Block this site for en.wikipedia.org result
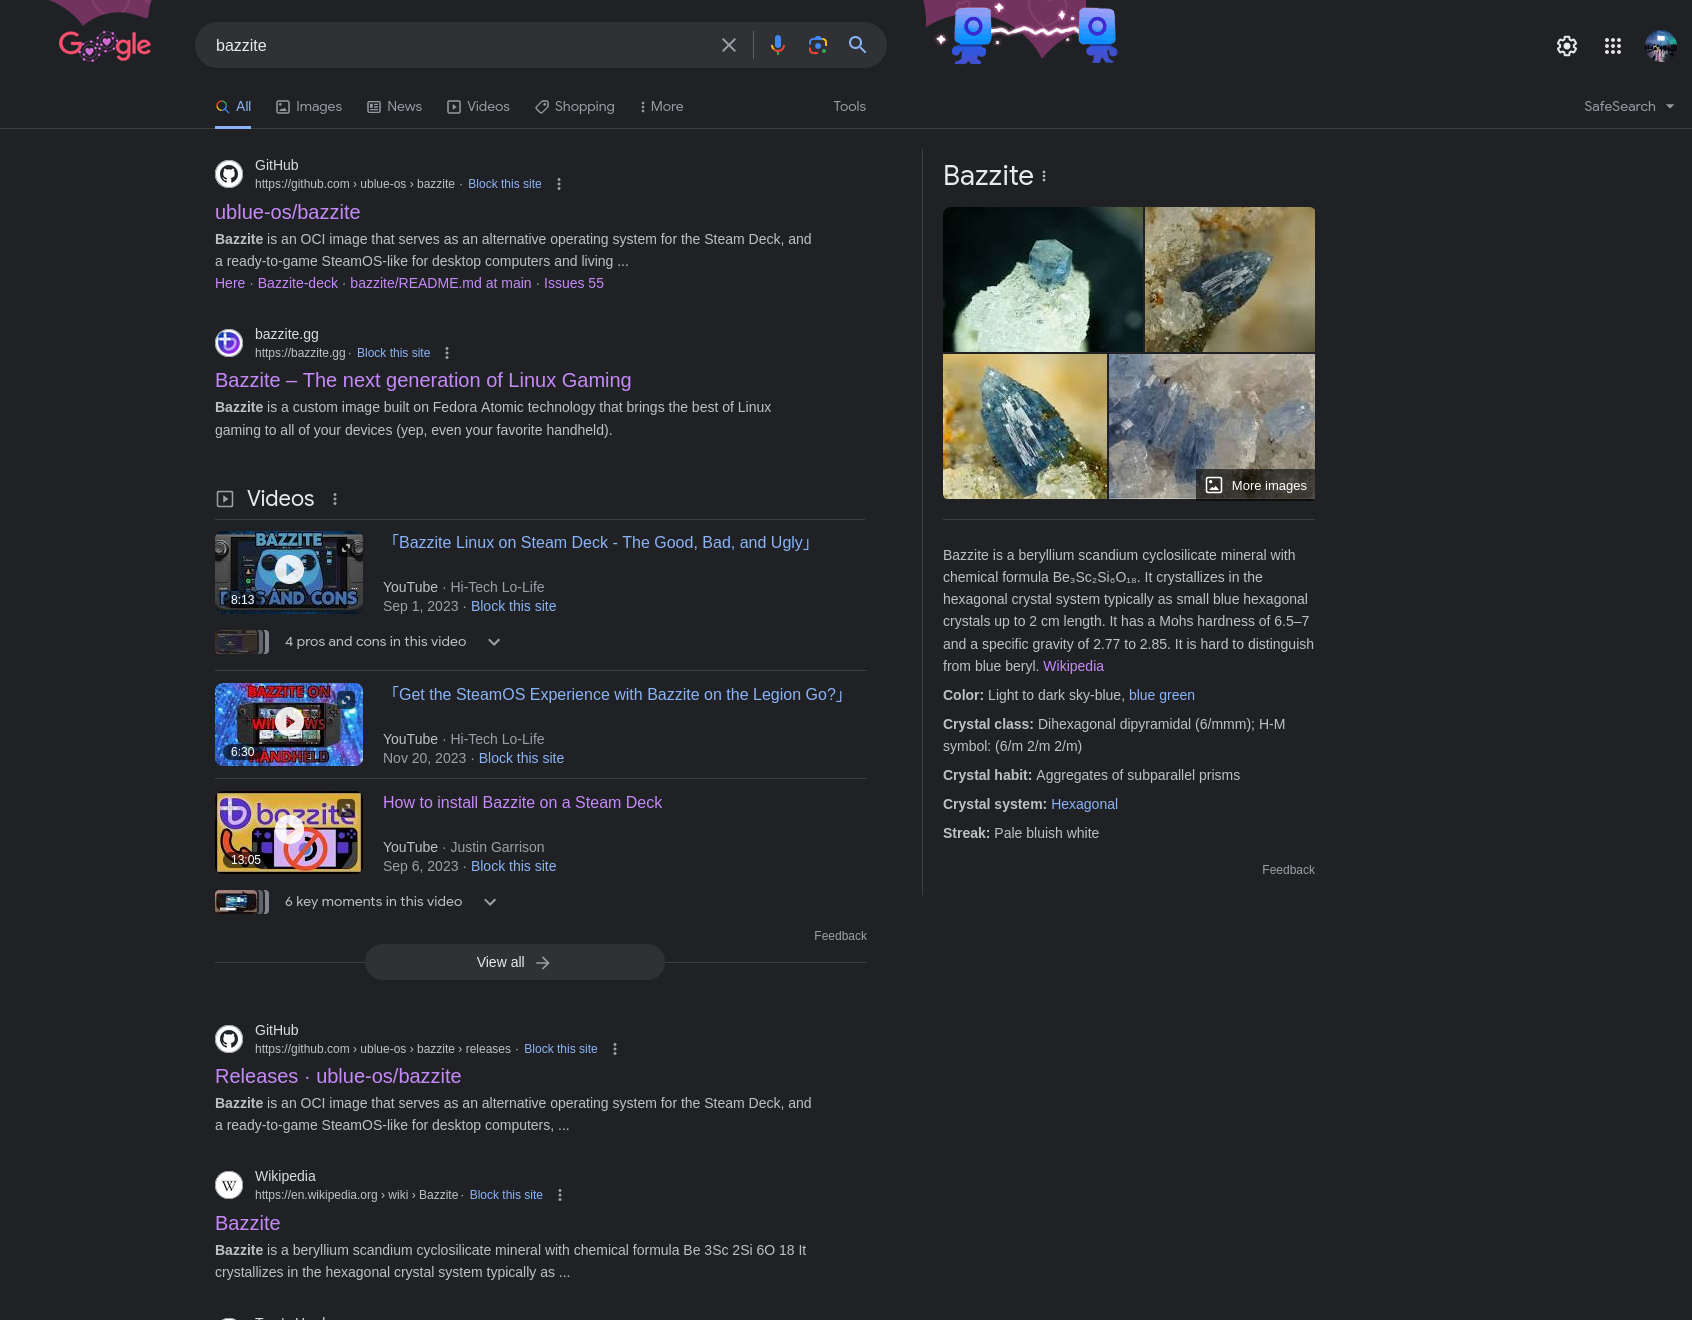1692x1320 pixels. coord(506,1195)
